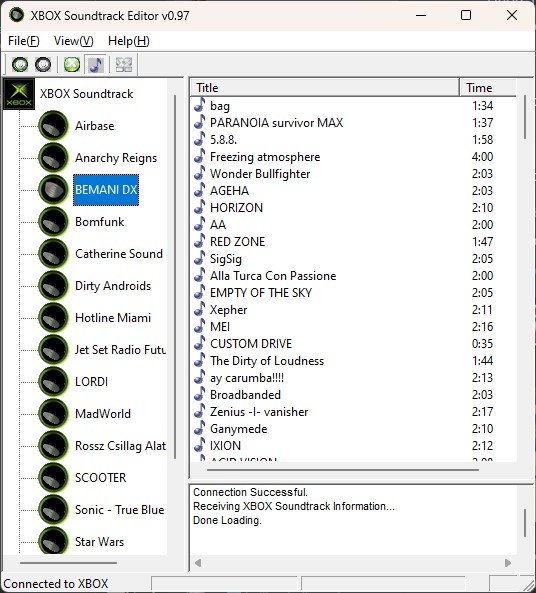The image size is (536, 593).
Task: Select the Star Wars soundtrack label
Action: pyautogui.click(x=99, y=542)
